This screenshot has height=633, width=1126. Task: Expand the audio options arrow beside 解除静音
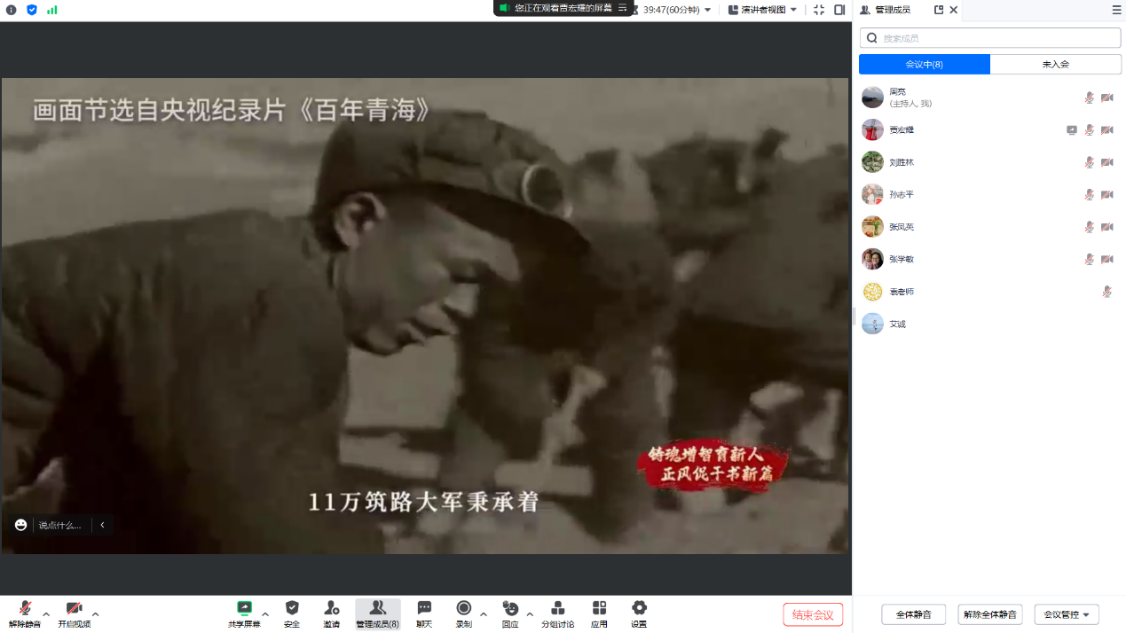(46, 614)
